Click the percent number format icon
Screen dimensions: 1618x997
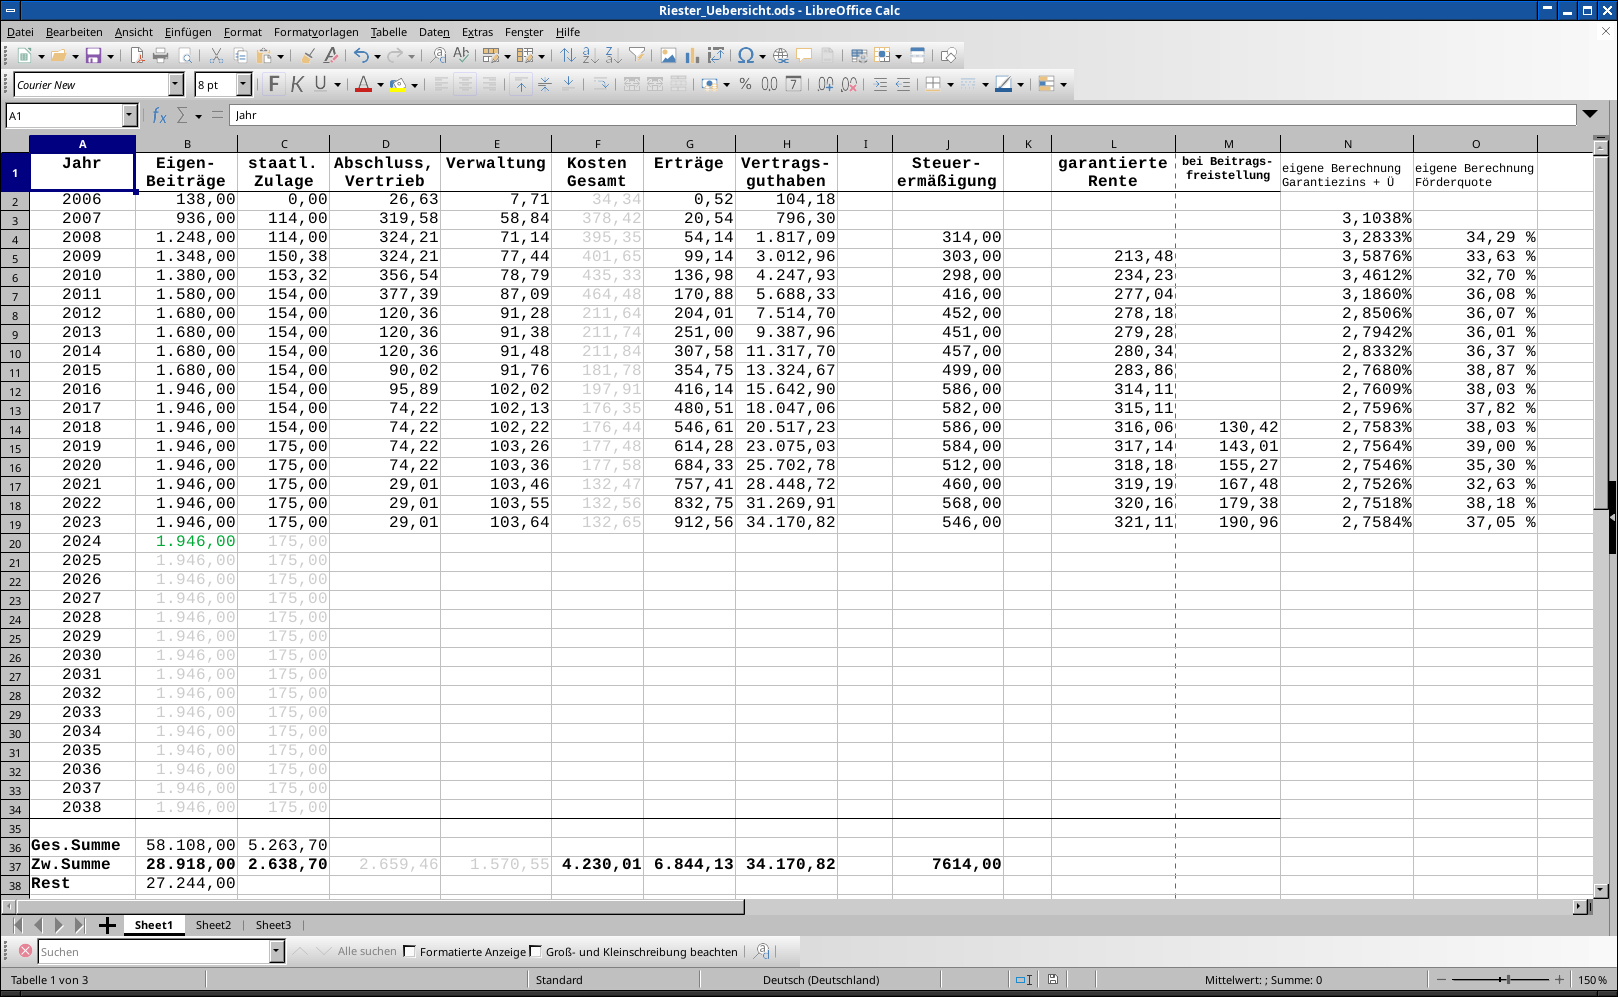pos(745,85)
